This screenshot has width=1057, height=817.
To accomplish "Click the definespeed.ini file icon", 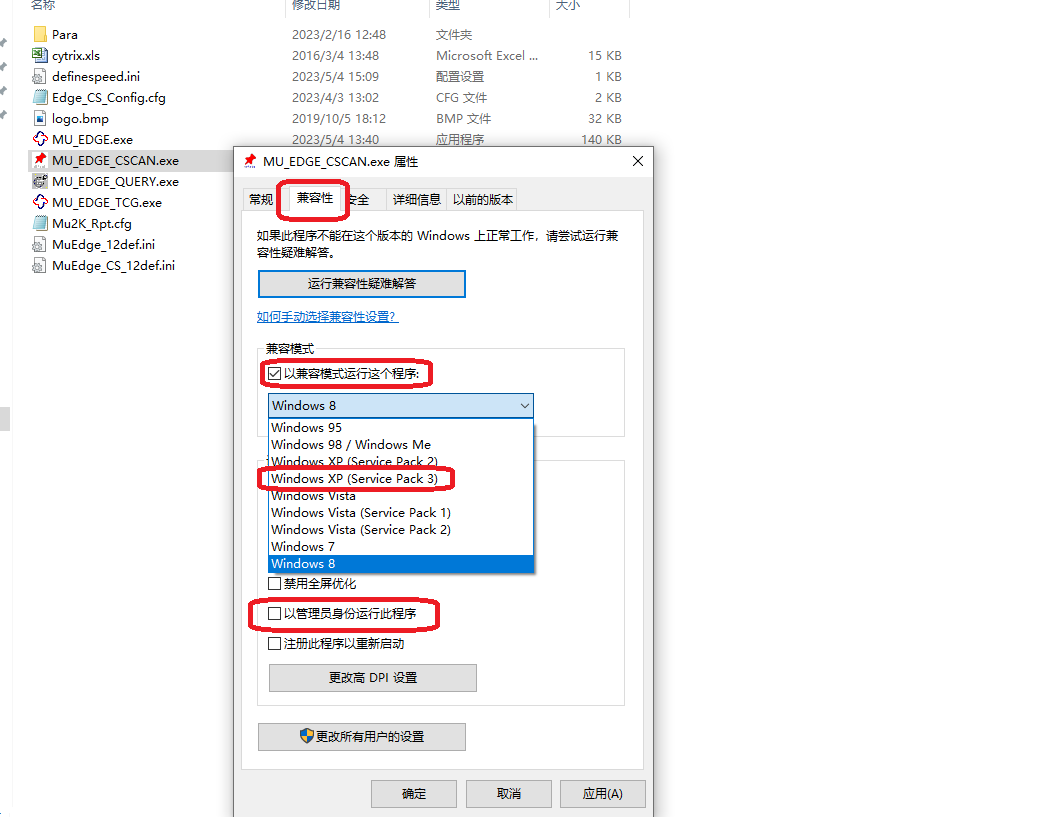I will click(40, 76).
